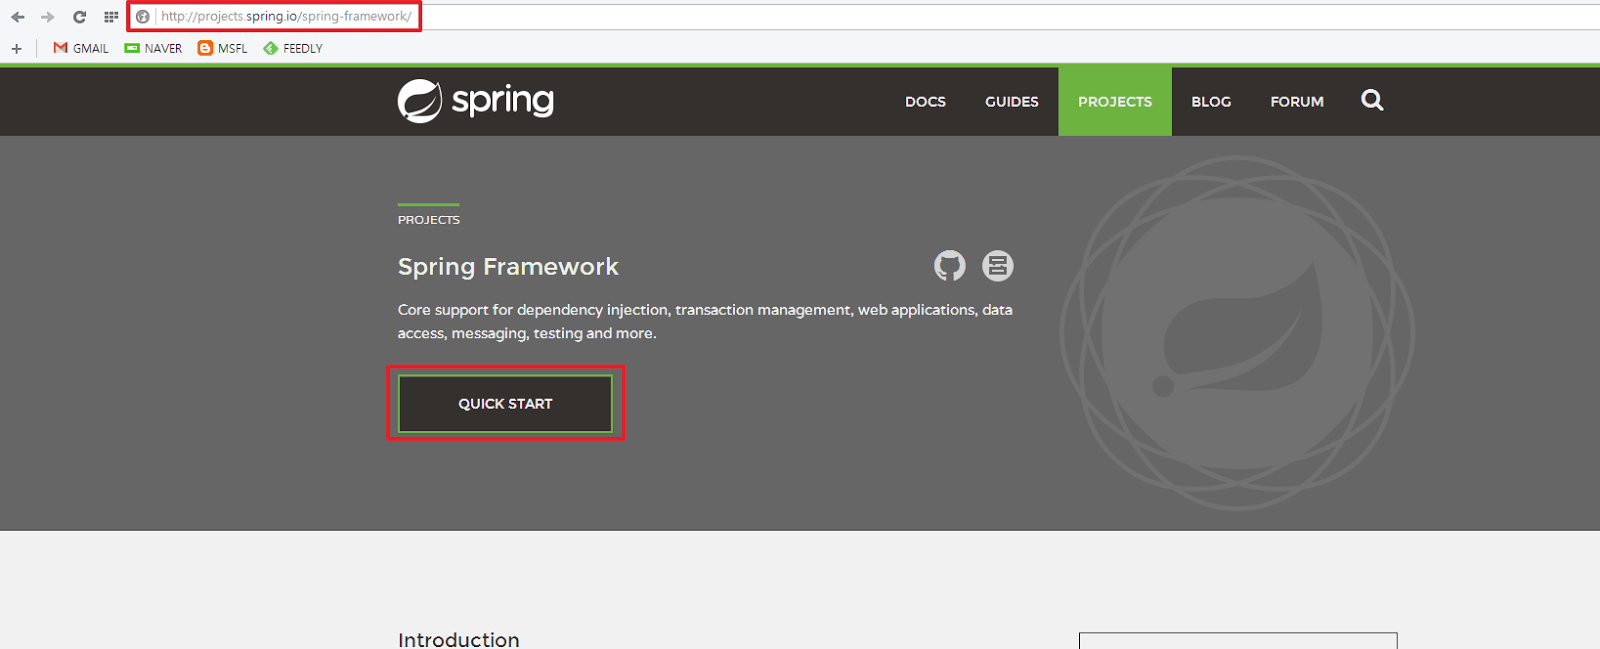Screen dimensions: 1600x649
Task: Click the Spring Framework heading
Action: tap(508, 267)
